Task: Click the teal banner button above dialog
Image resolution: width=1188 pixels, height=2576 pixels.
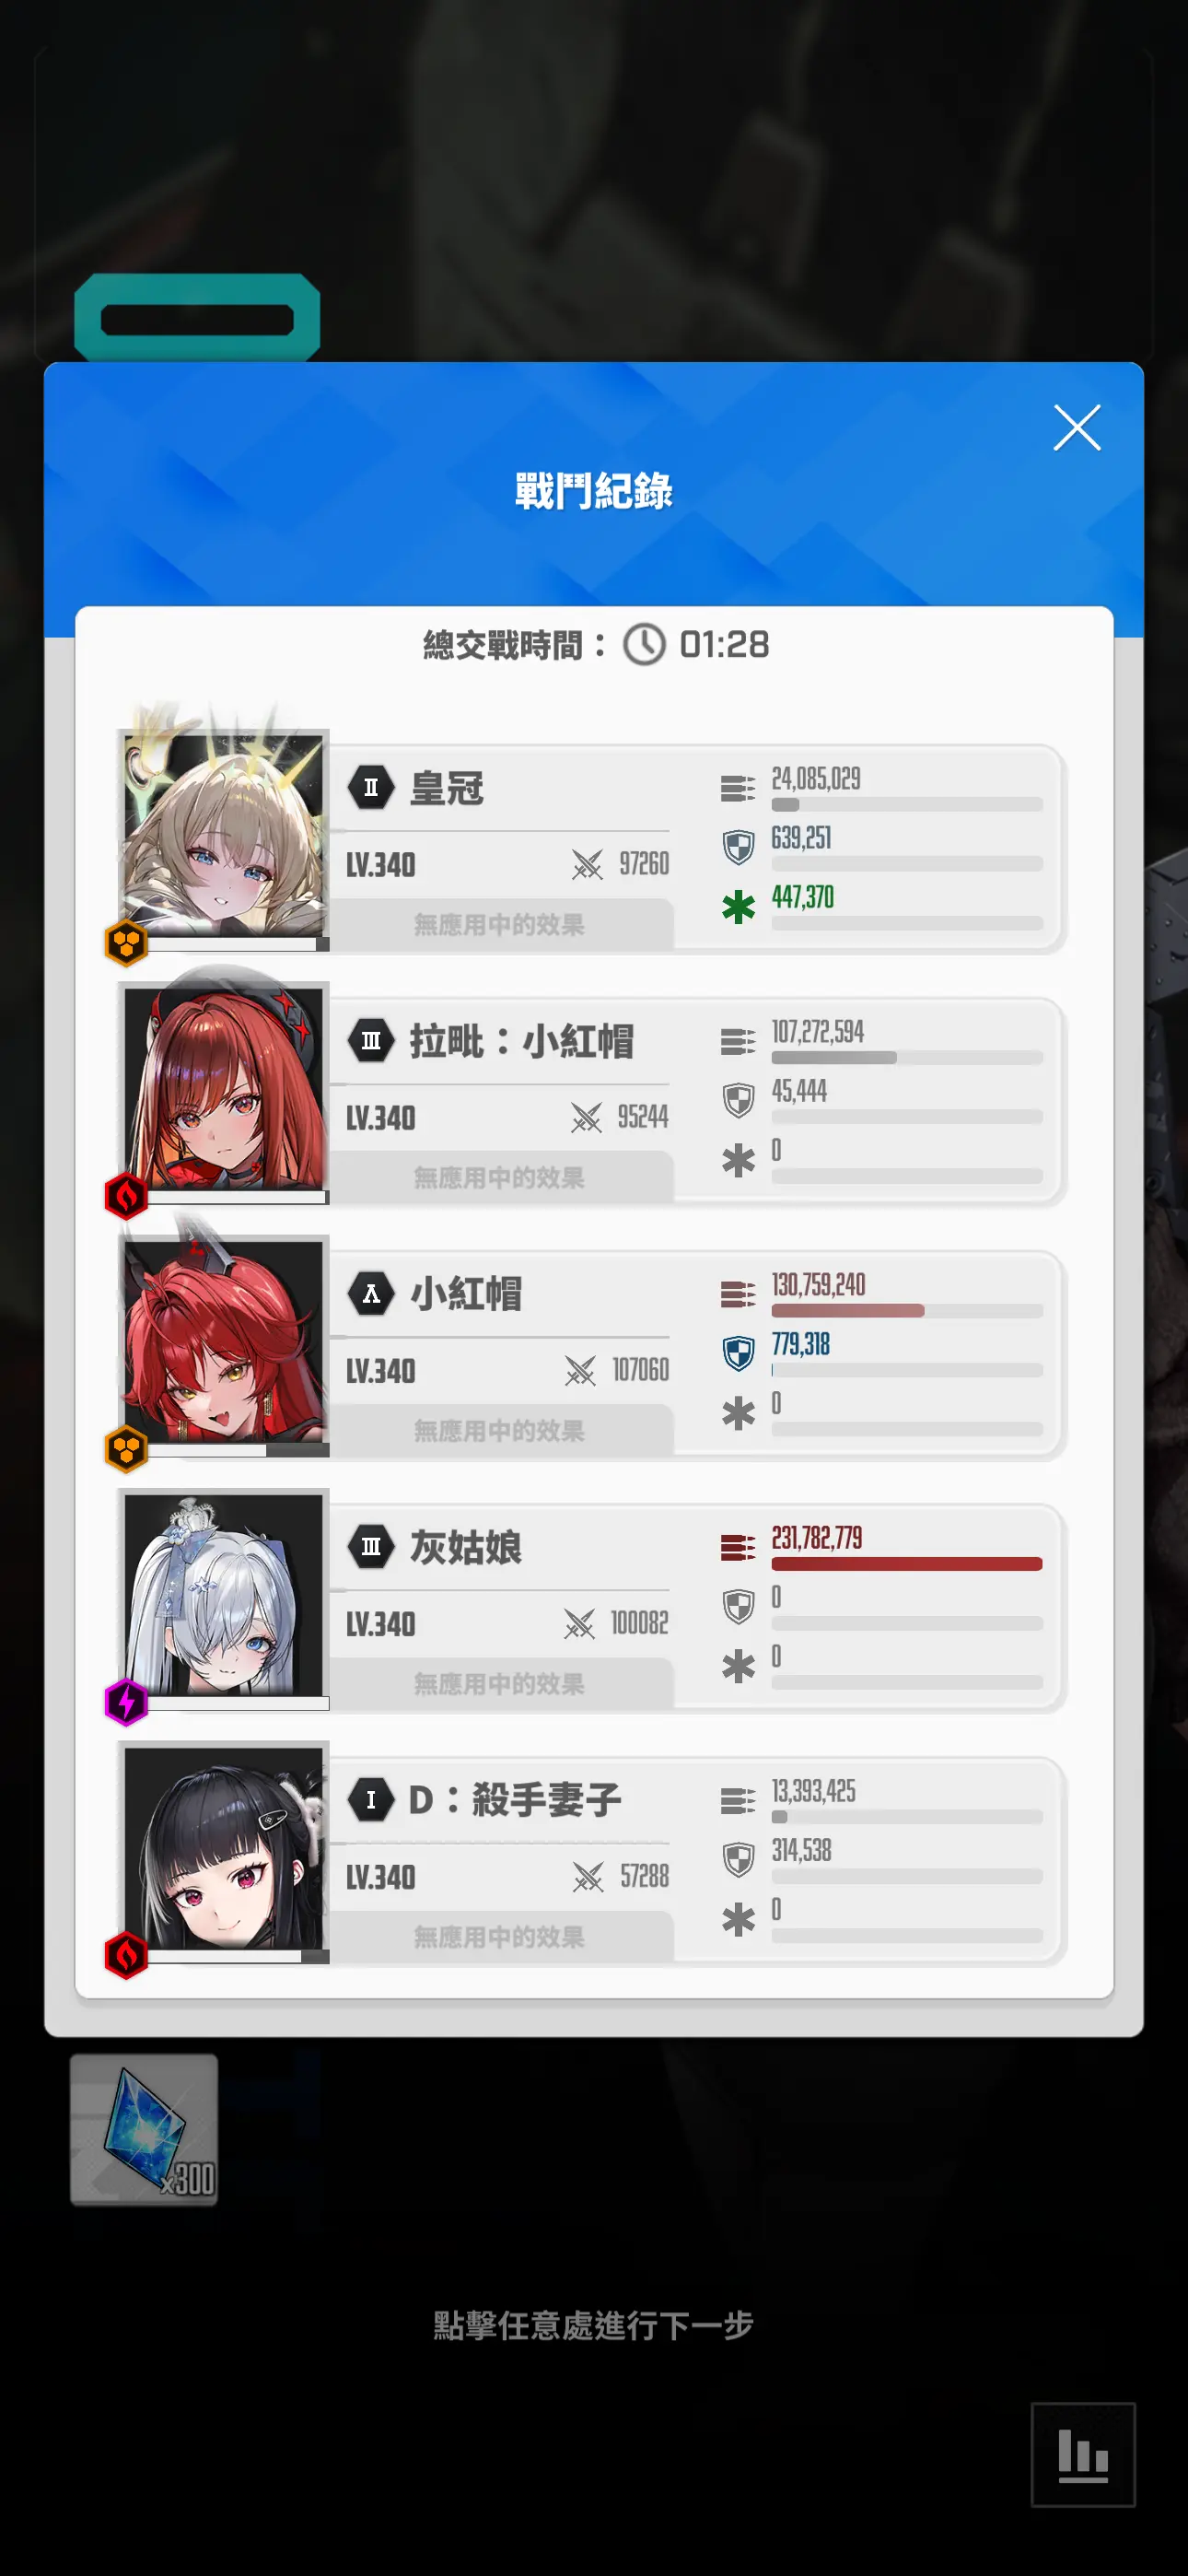Action: [x=197, y=318]
